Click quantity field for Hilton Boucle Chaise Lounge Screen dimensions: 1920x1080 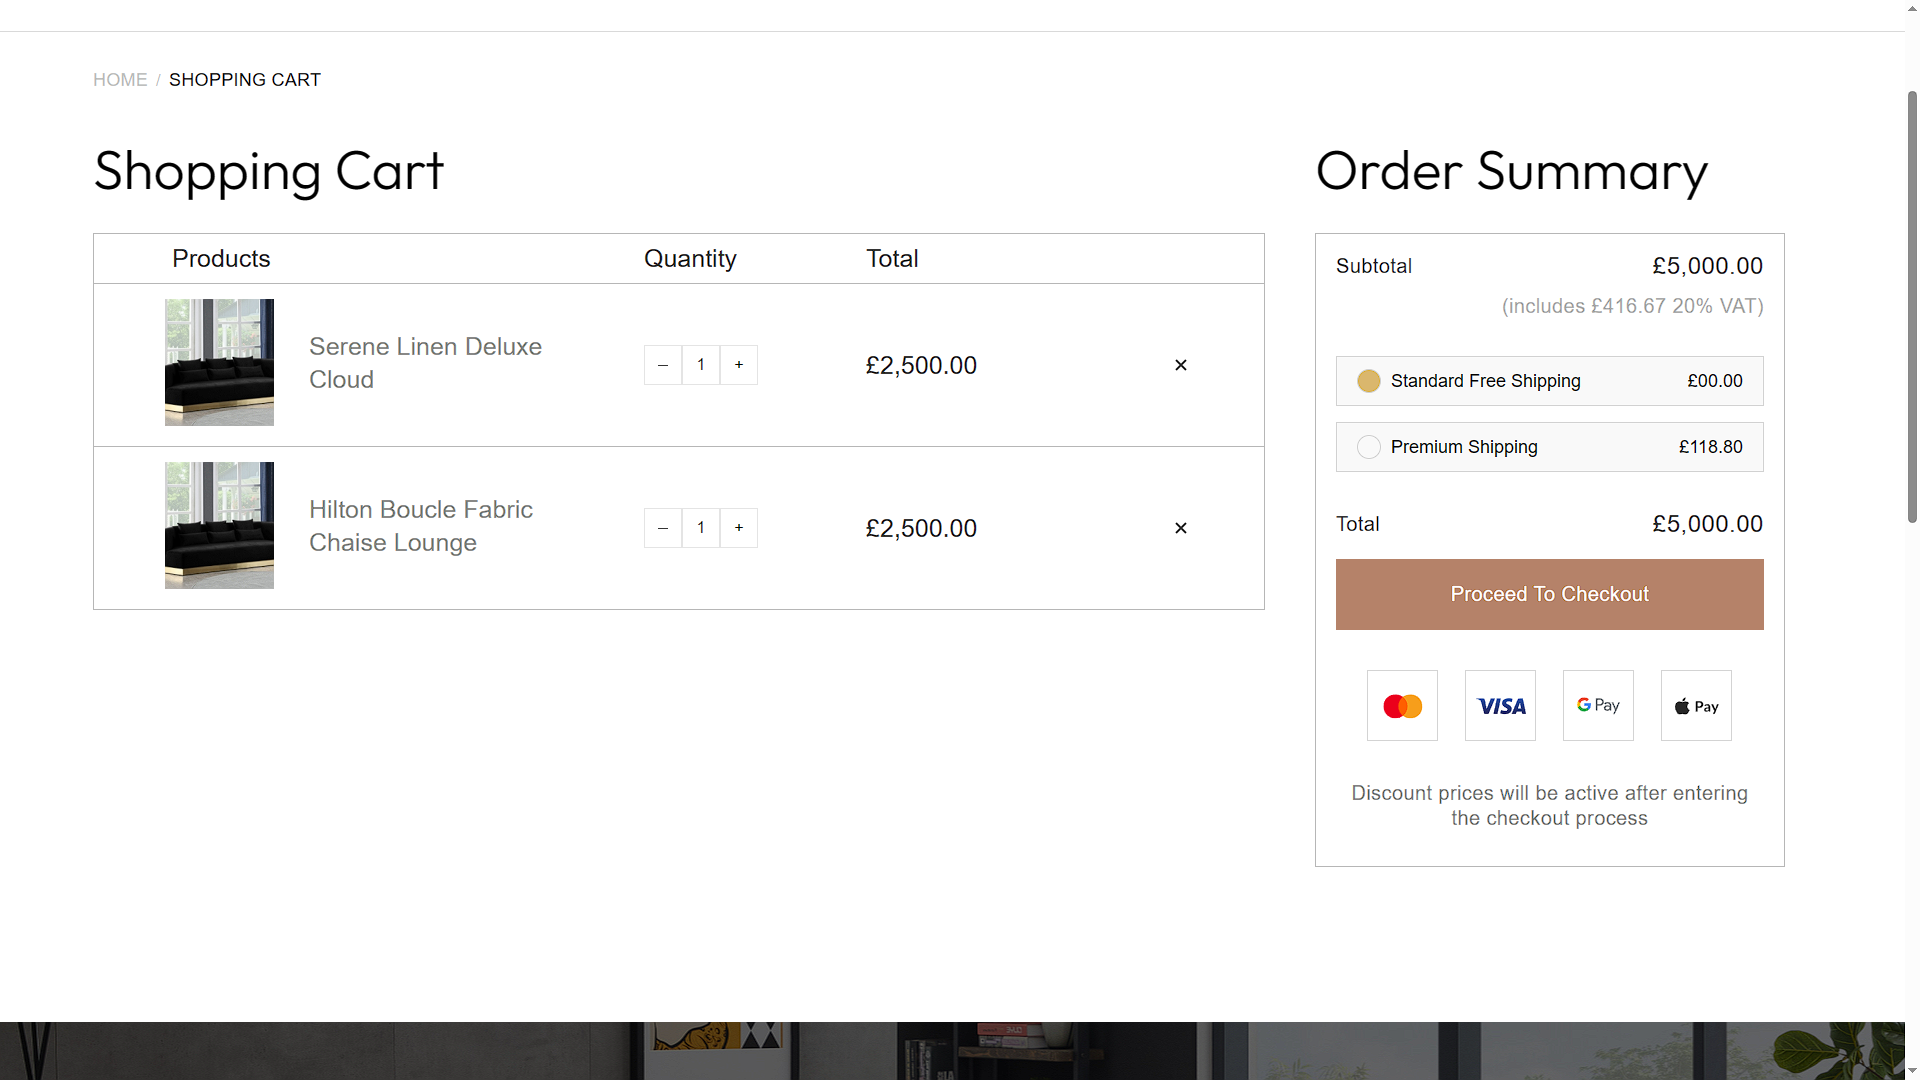coord(701,528)
